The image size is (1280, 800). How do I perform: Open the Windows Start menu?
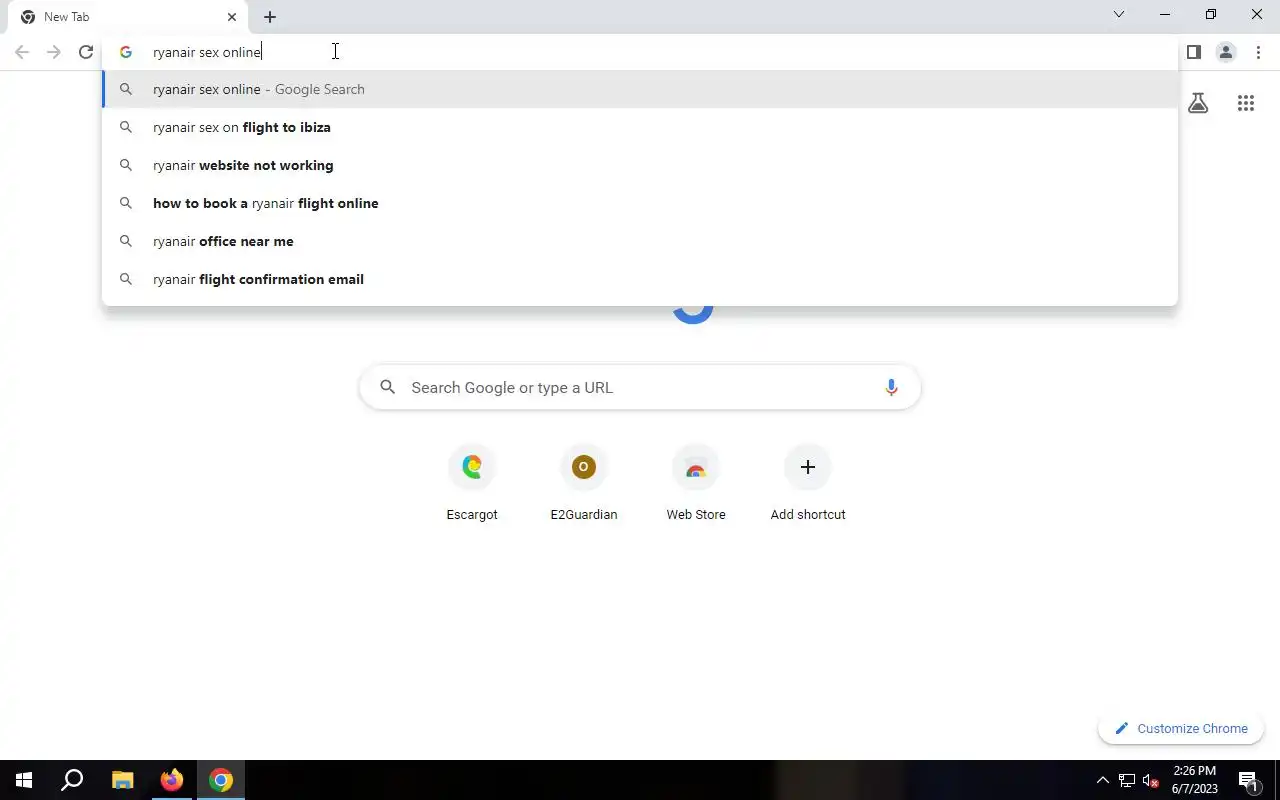pos(24,780)
